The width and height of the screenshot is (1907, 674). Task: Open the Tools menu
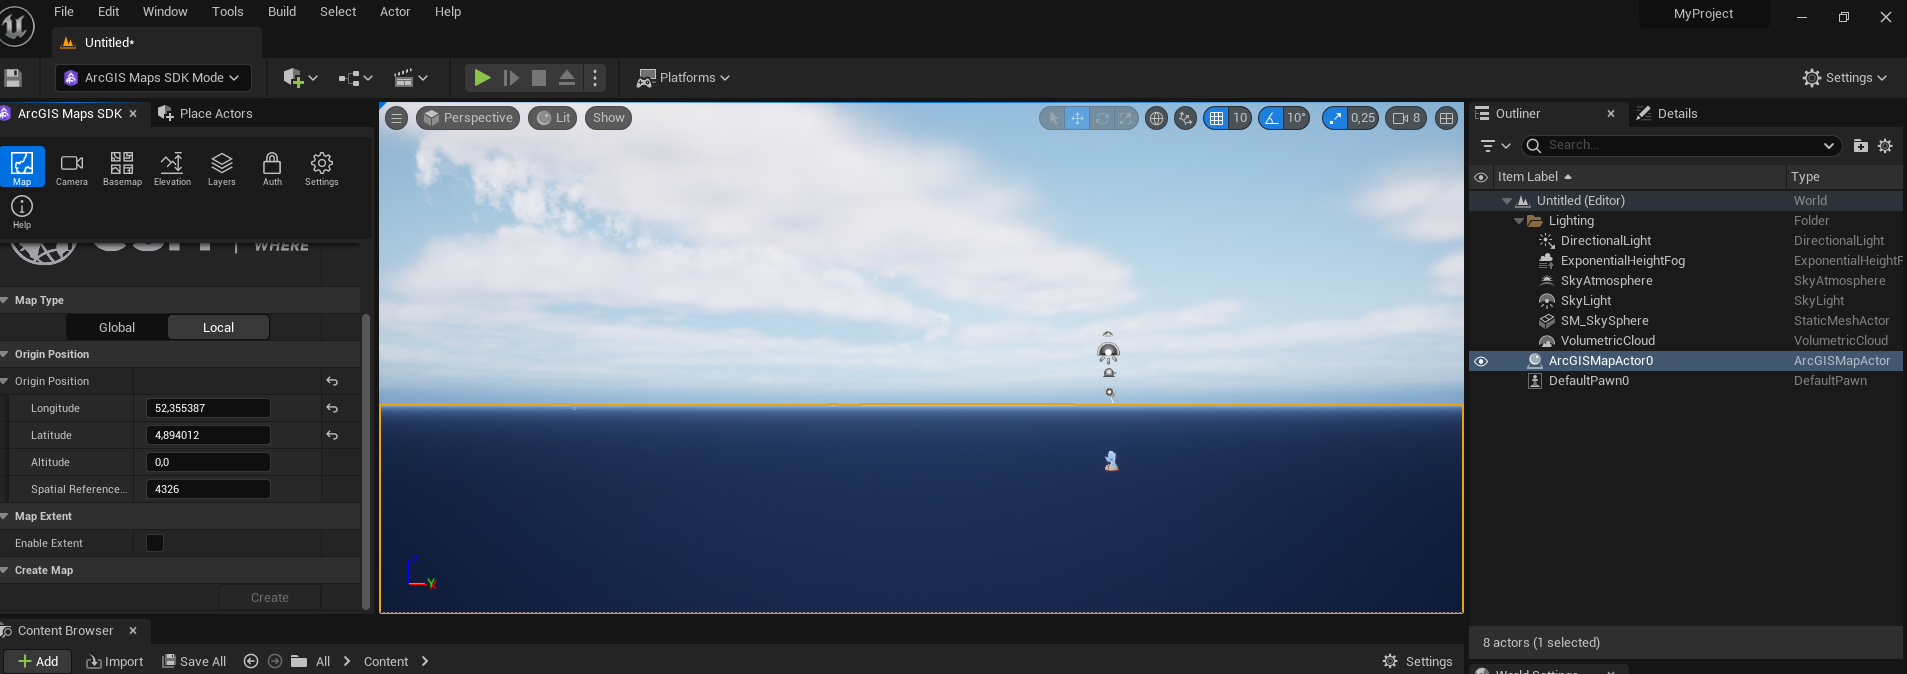point(227,12)
